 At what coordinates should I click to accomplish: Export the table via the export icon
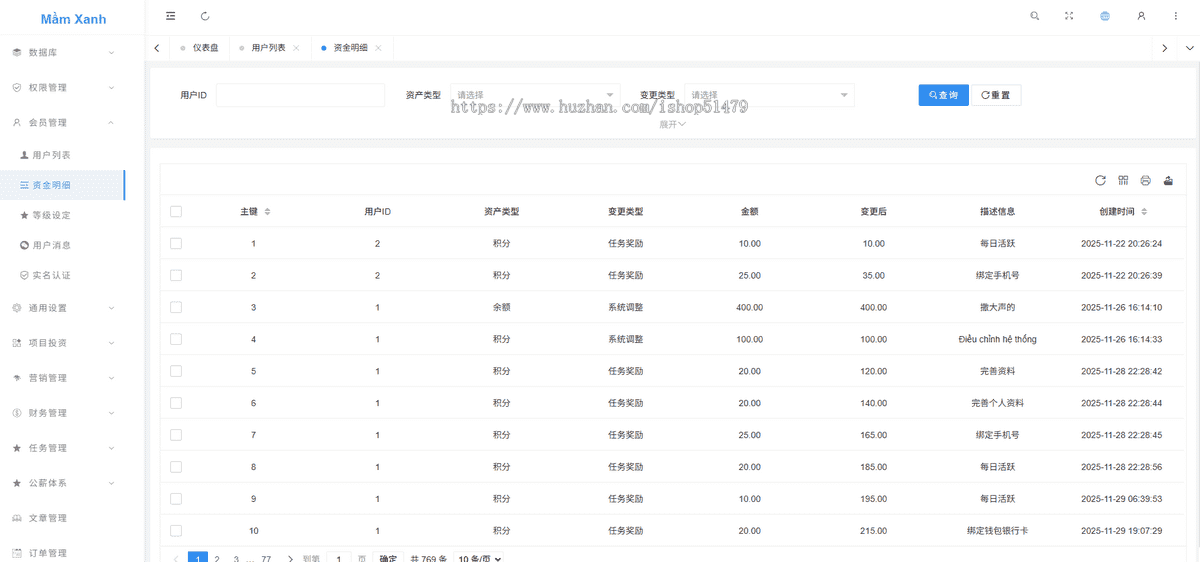point(1168,180)
